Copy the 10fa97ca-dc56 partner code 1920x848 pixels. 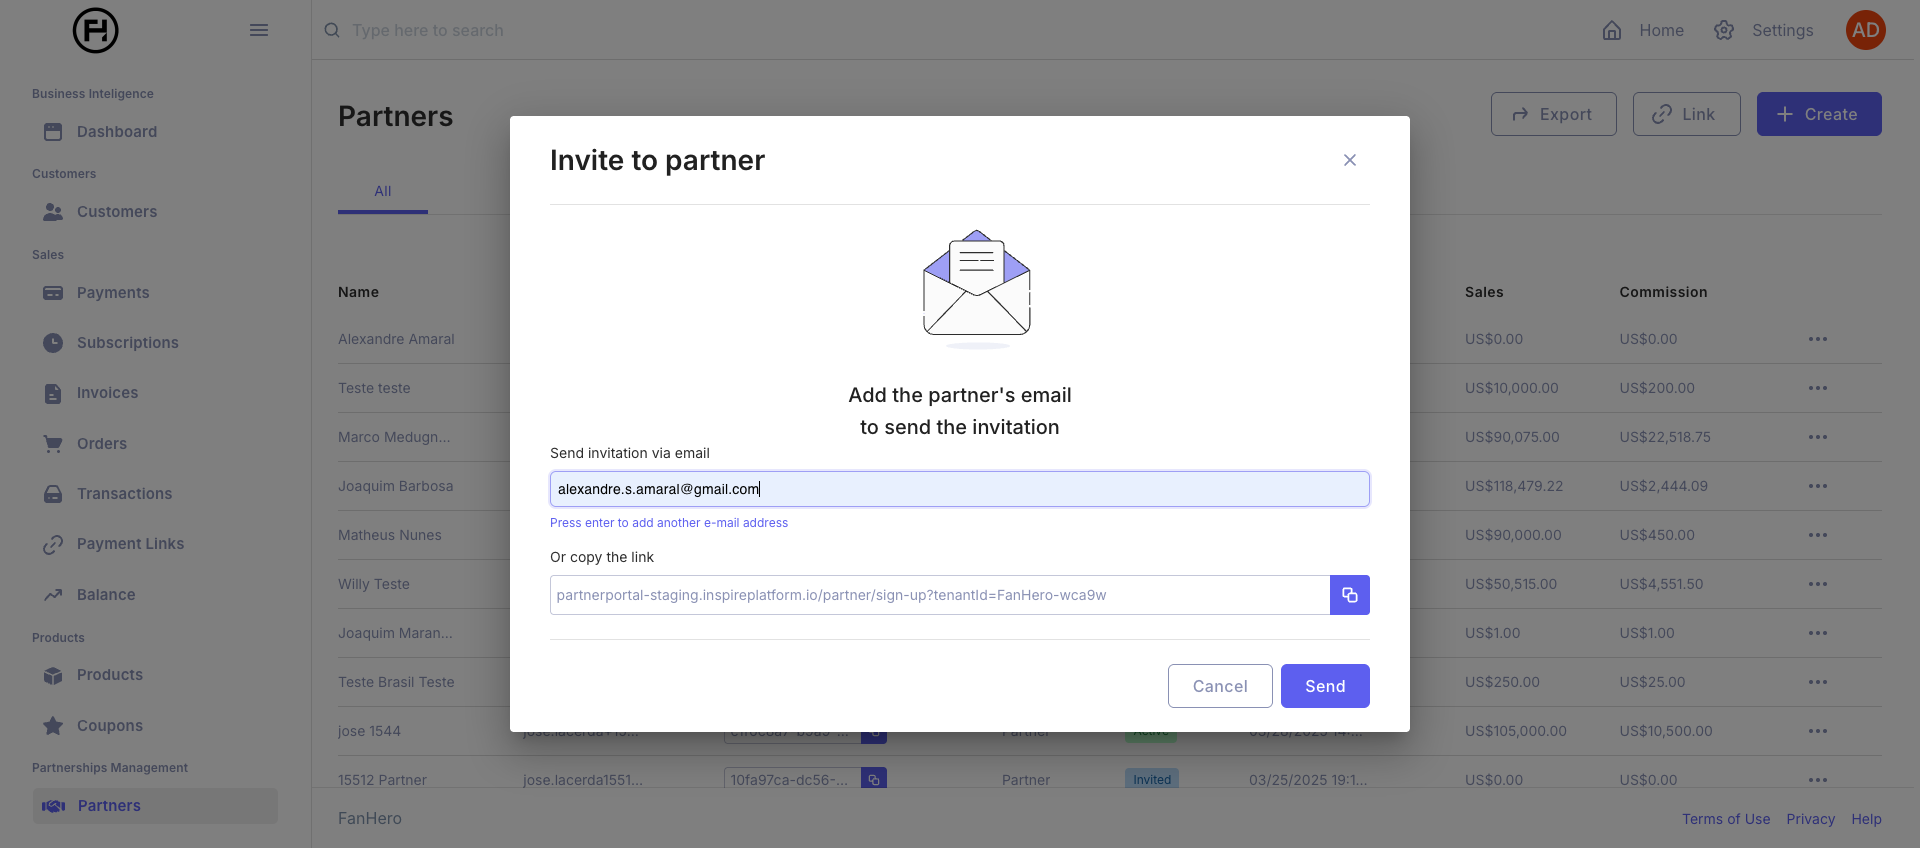(x=874, y=780)
